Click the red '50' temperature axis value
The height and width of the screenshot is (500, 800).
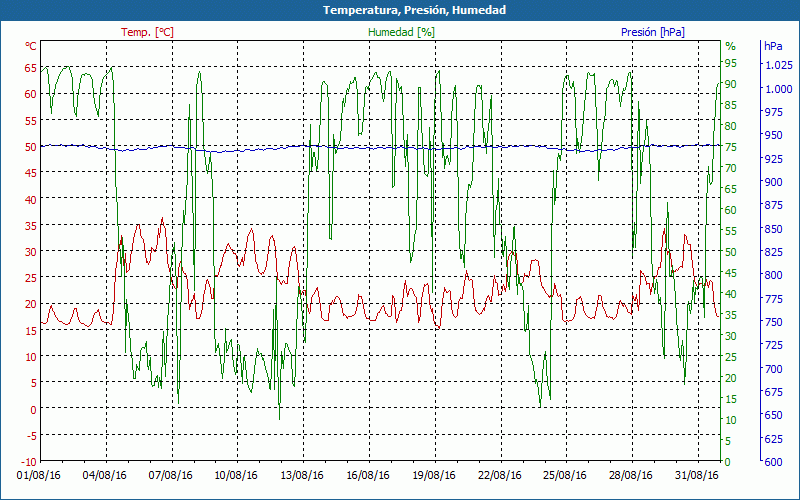30,147
